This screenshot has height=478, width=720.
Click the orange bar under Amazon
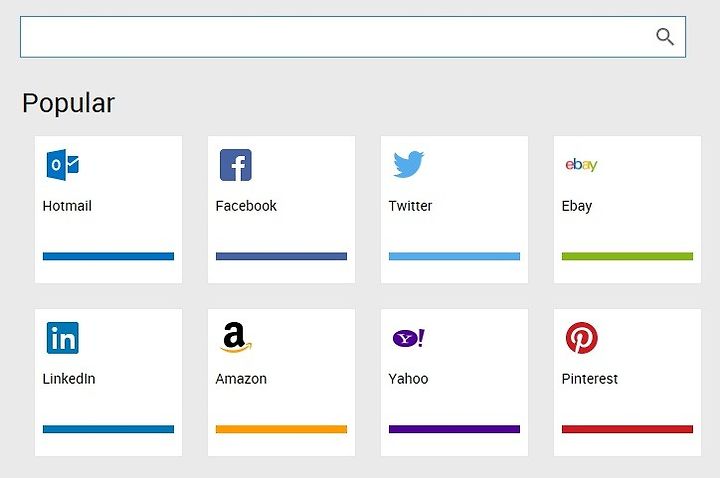pos(281,429)
